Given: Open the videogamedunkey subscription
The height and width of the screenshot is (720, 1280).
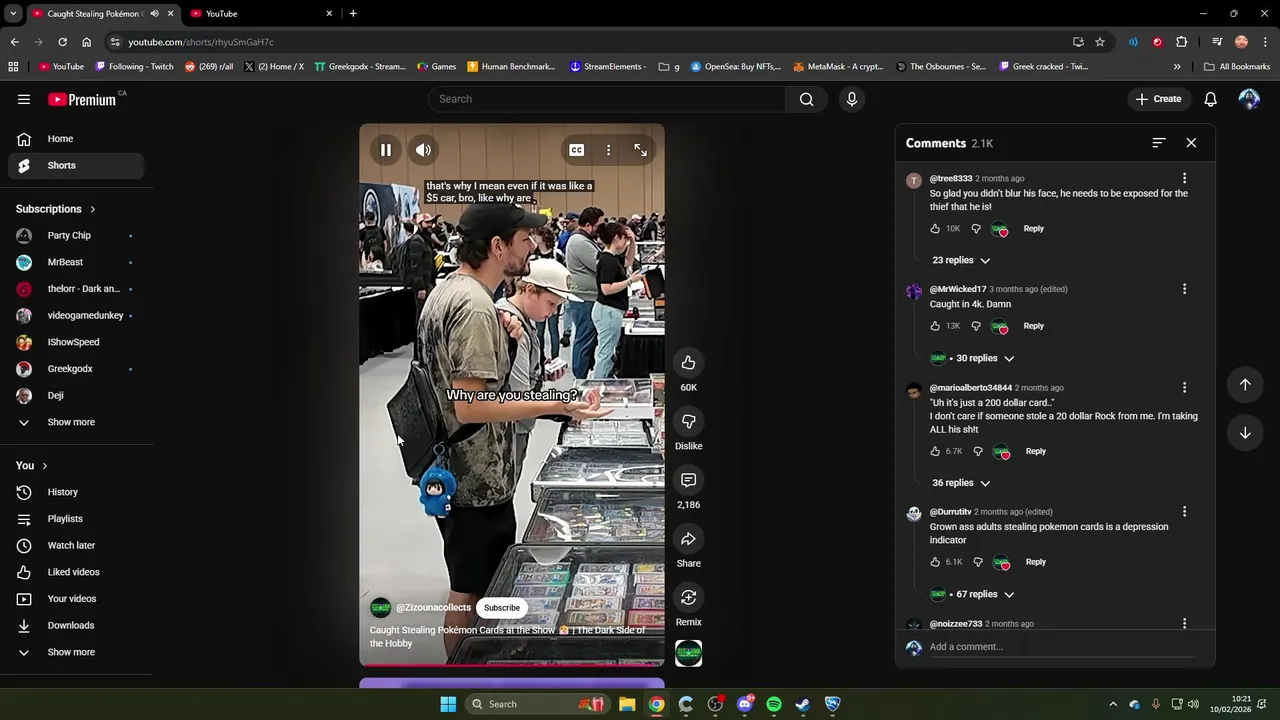Looking at the screenshot, I should click(x=75, y=316).
